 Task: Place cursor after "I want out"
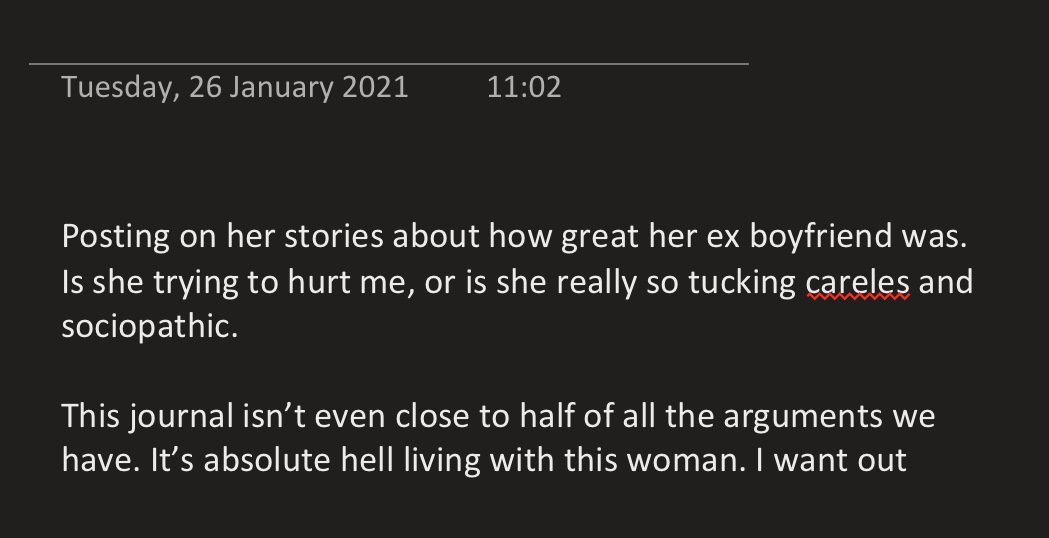(x=909, y=461)
